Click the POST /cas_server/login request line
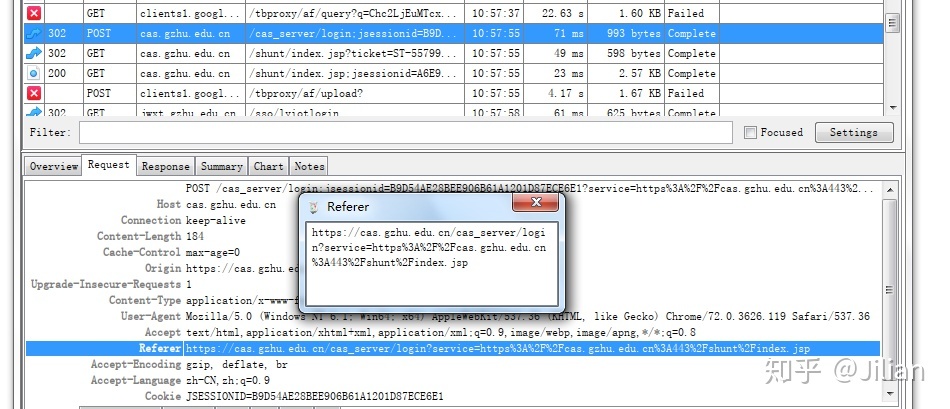 (x=530, y=189)
